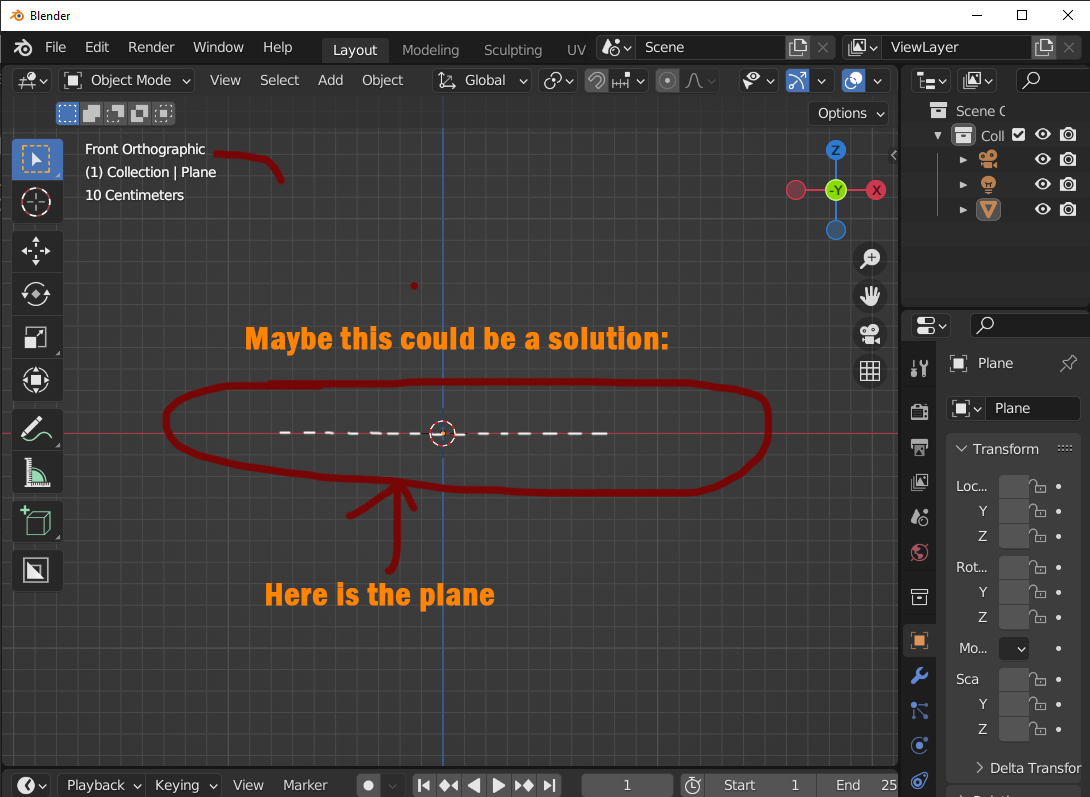1090x797 pixels.
Task: Click the viewport zoom magnifier gizmo
Action: tap(870, 258)
